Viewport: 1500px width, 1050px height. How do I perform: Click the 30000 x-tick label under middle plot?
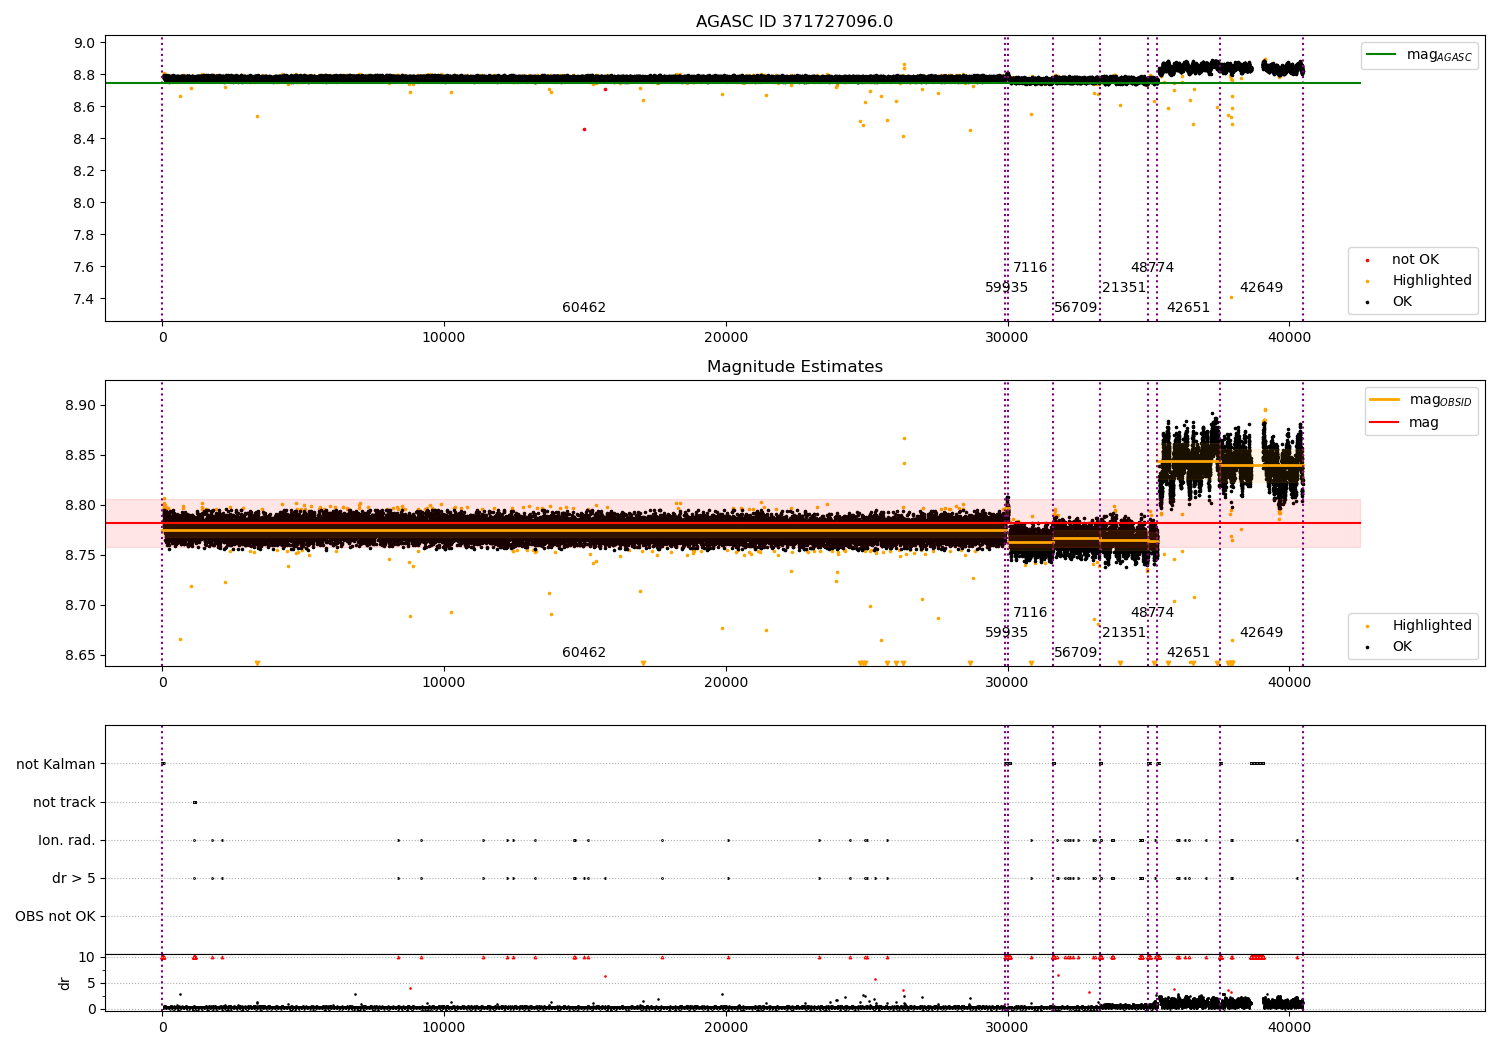click(1007, 683)
